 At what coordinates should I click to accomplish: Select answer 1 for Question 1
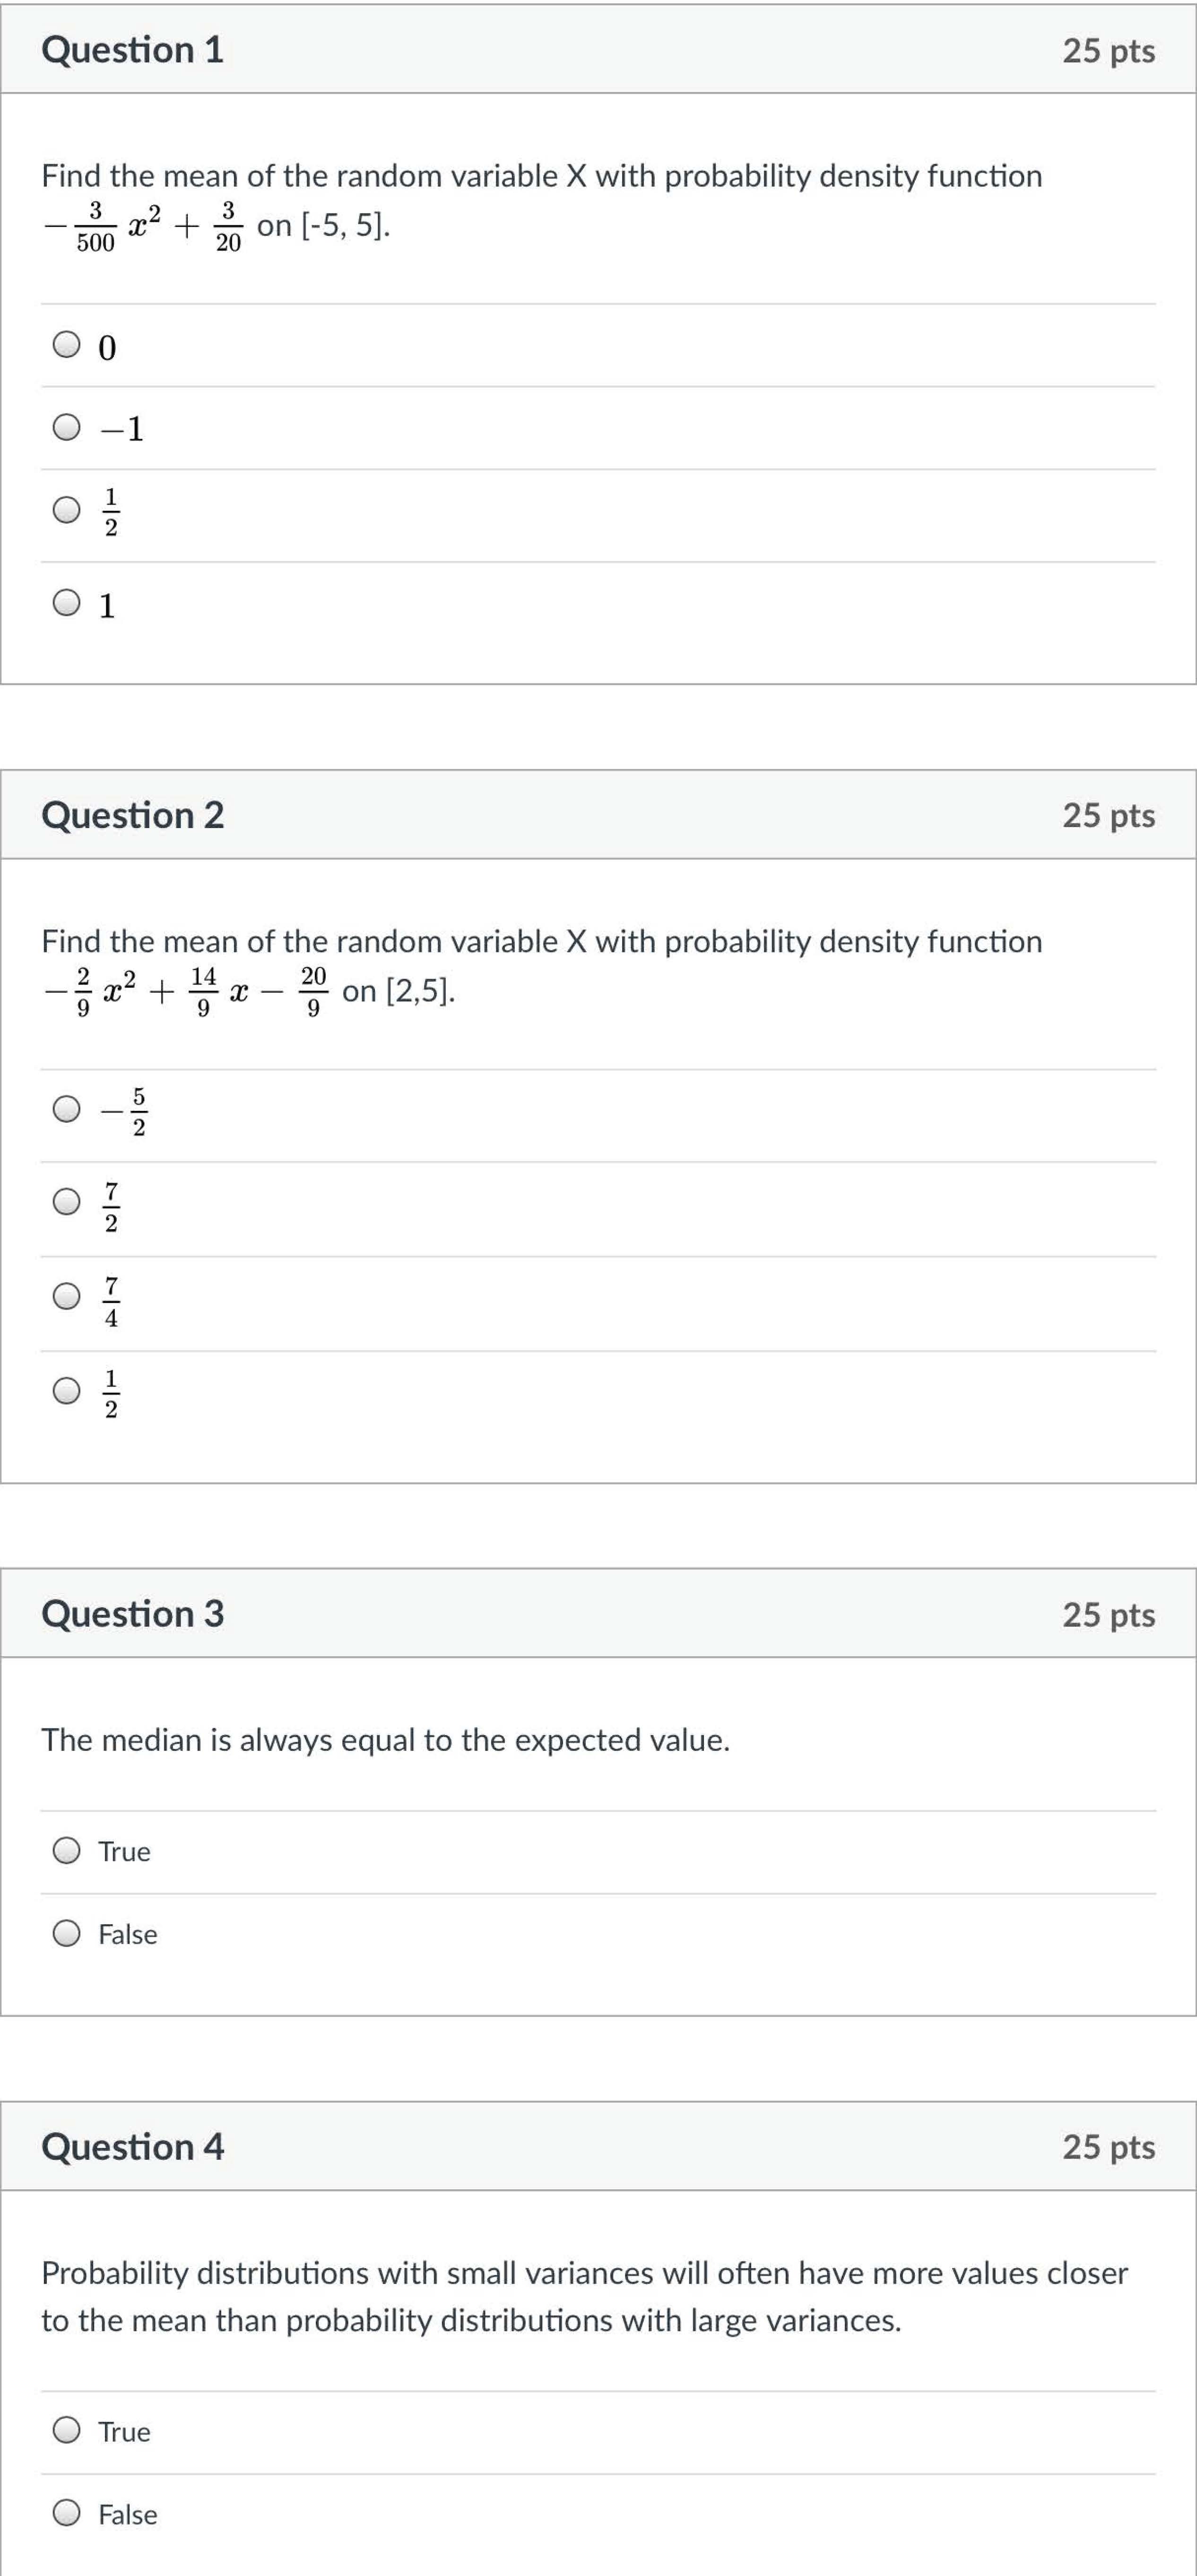67,603
